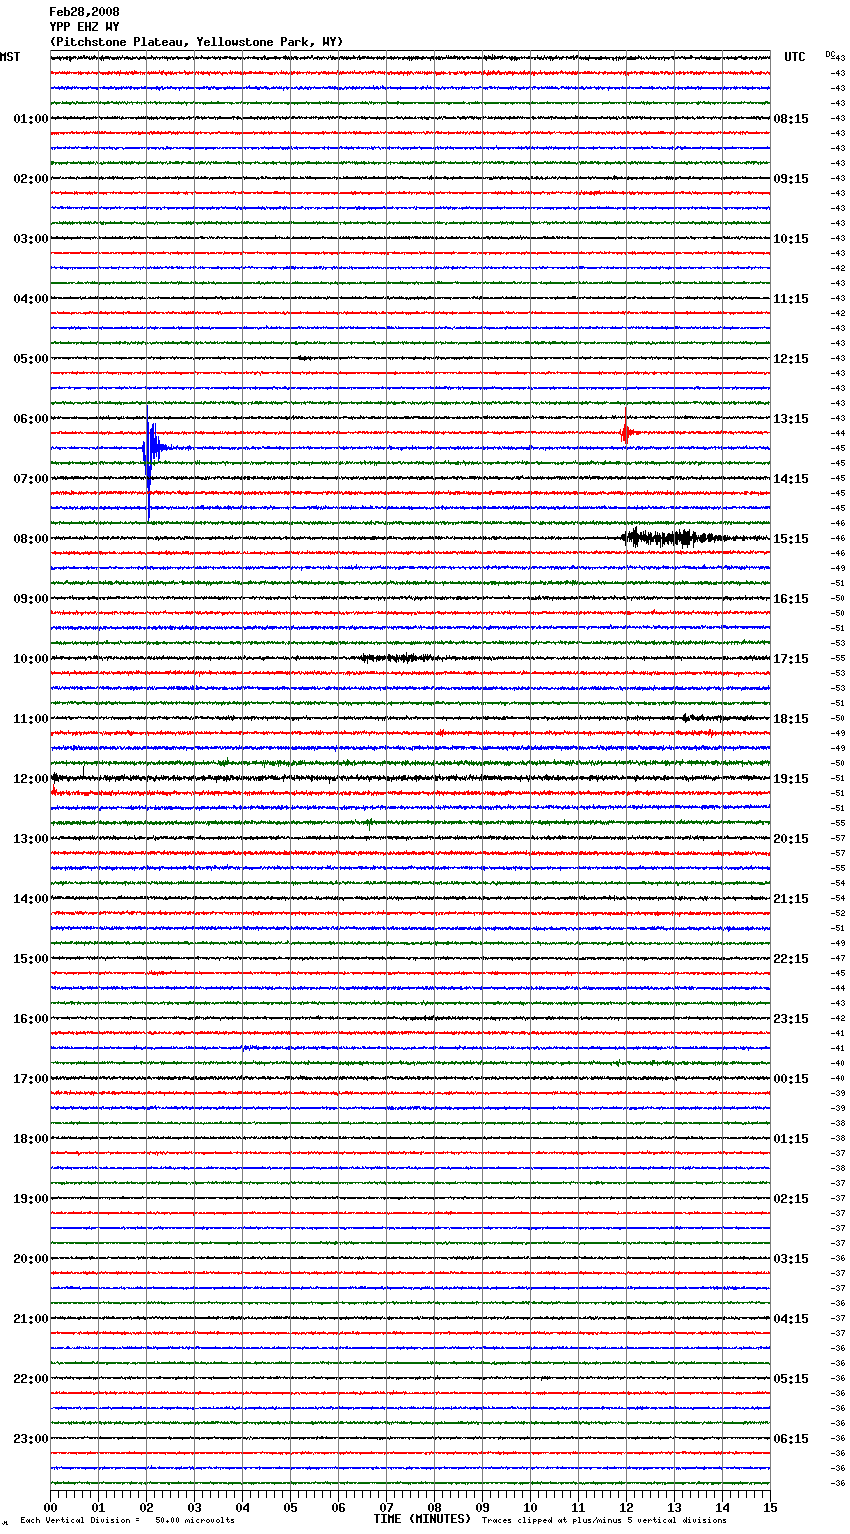Select the 02:00 MST time label
The image size is (850, 1534).
coord(31,179)
